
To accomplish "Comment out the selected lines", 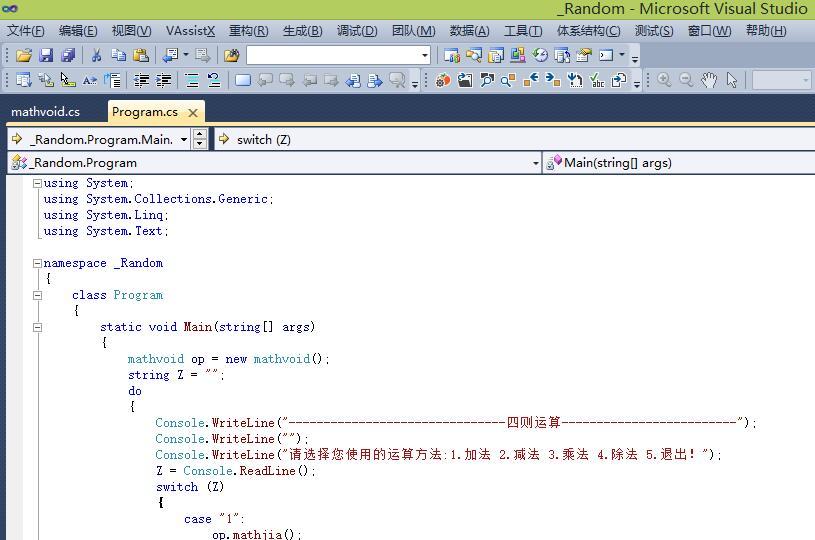I will tap(192, 81).
